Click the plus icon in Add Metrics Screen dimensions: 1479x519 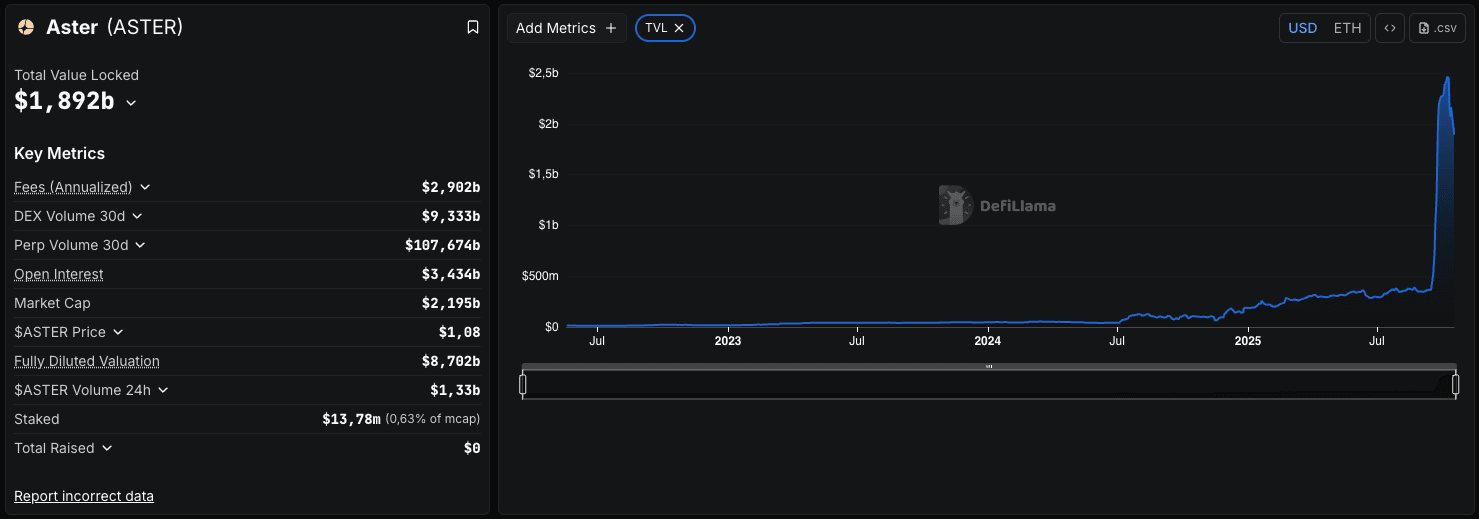[611, 28]
